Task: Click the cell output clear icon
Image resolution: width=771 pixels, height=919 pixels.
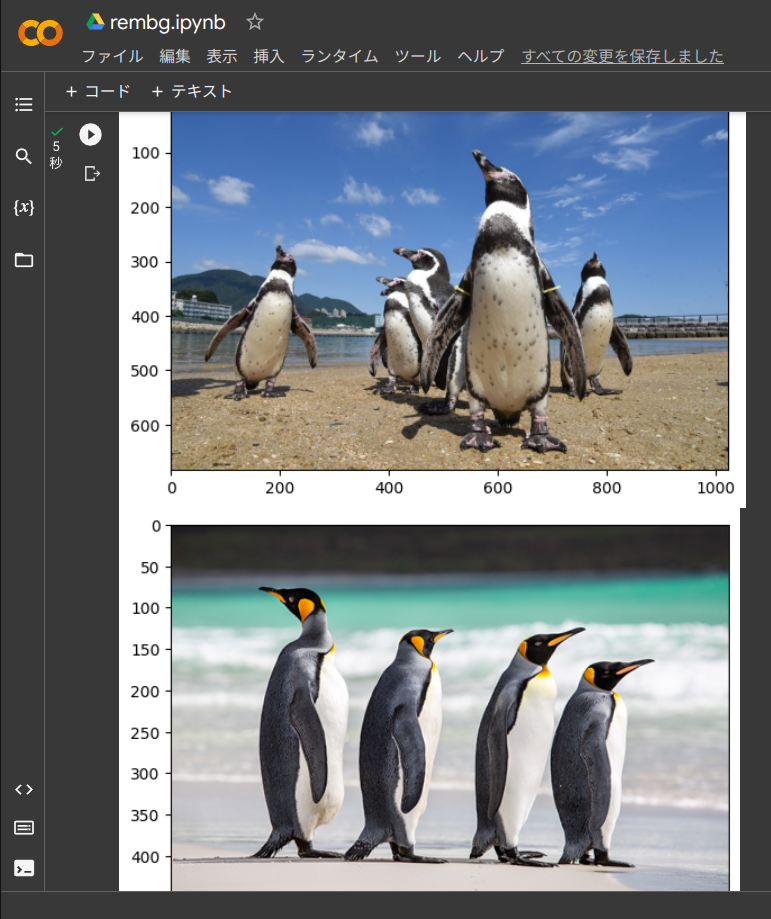Action: coord(92,173)
